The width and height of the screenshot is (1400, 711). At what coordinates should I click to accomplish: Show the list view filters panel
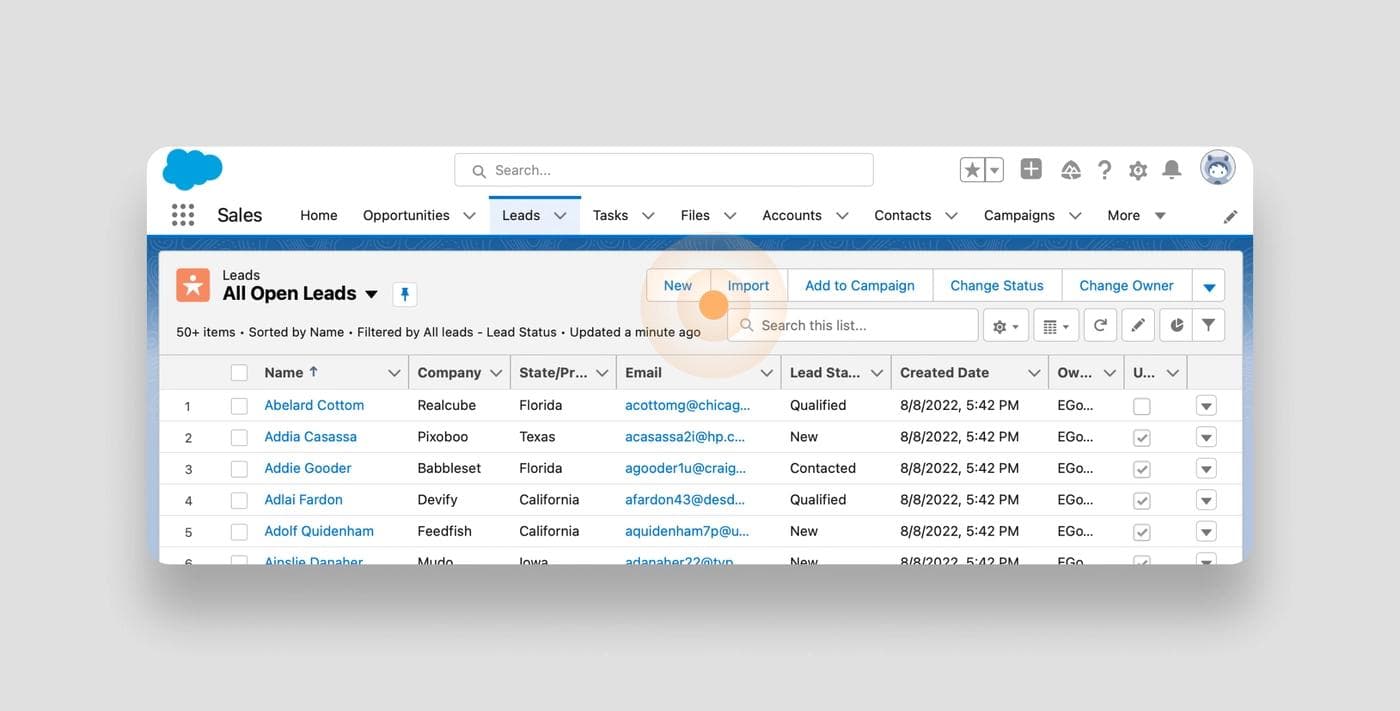tap(1209, 325)
